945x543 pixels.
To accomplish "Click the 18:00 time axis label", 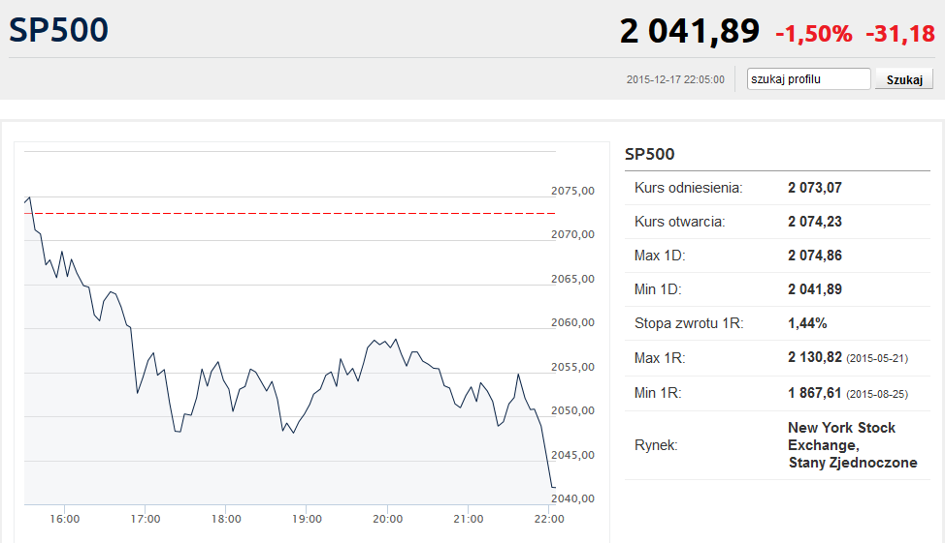I will 226,519.
